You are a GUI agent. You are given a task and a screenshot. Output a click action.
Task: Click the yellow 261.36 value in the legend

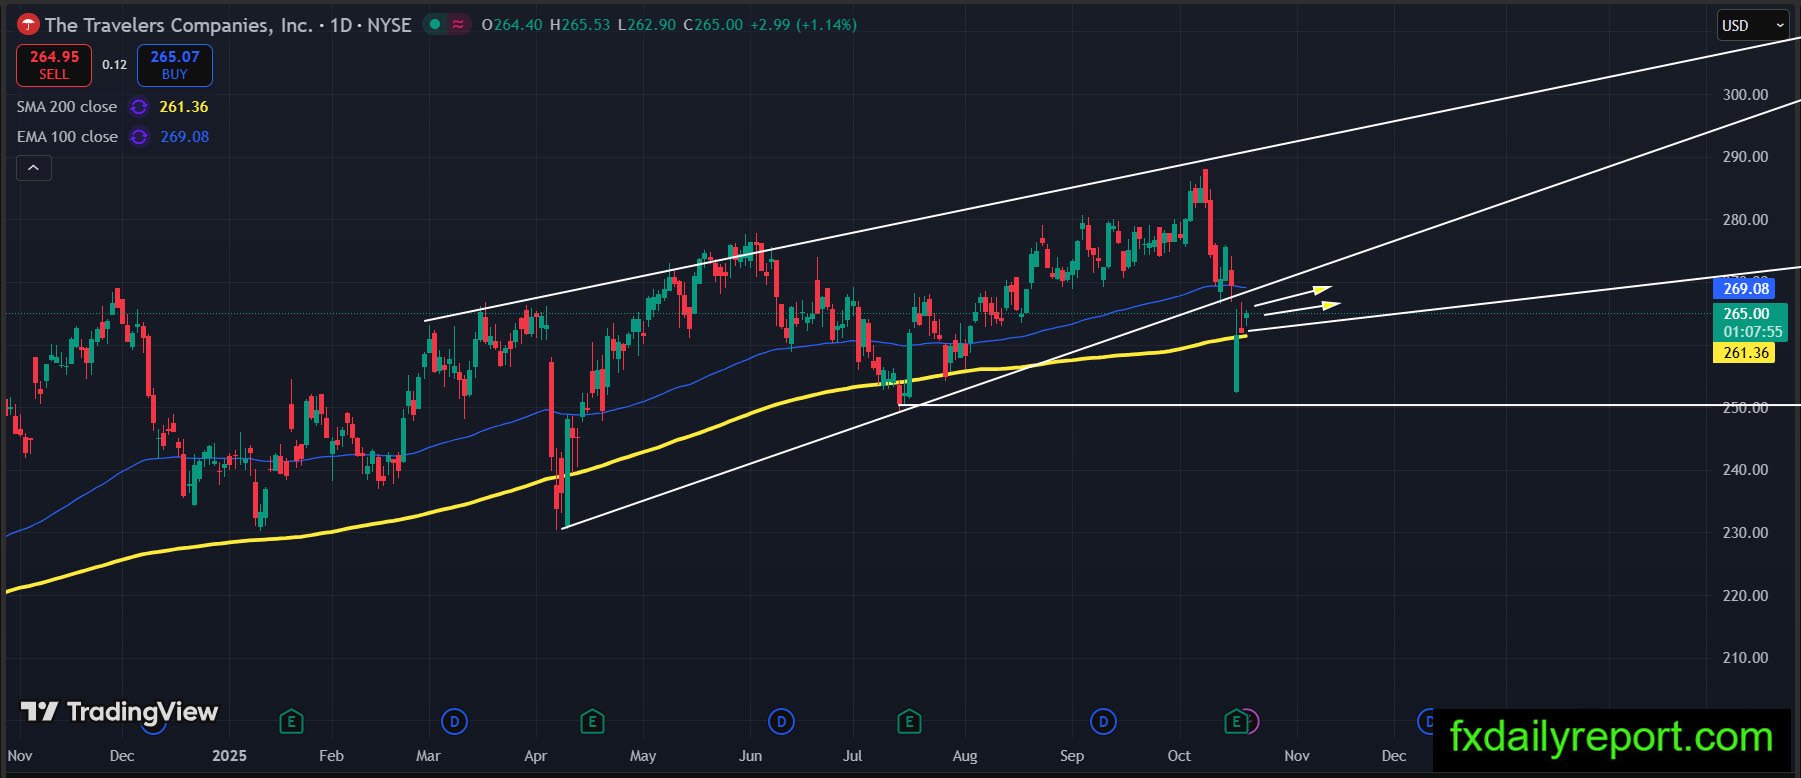(x=184, y=107)
